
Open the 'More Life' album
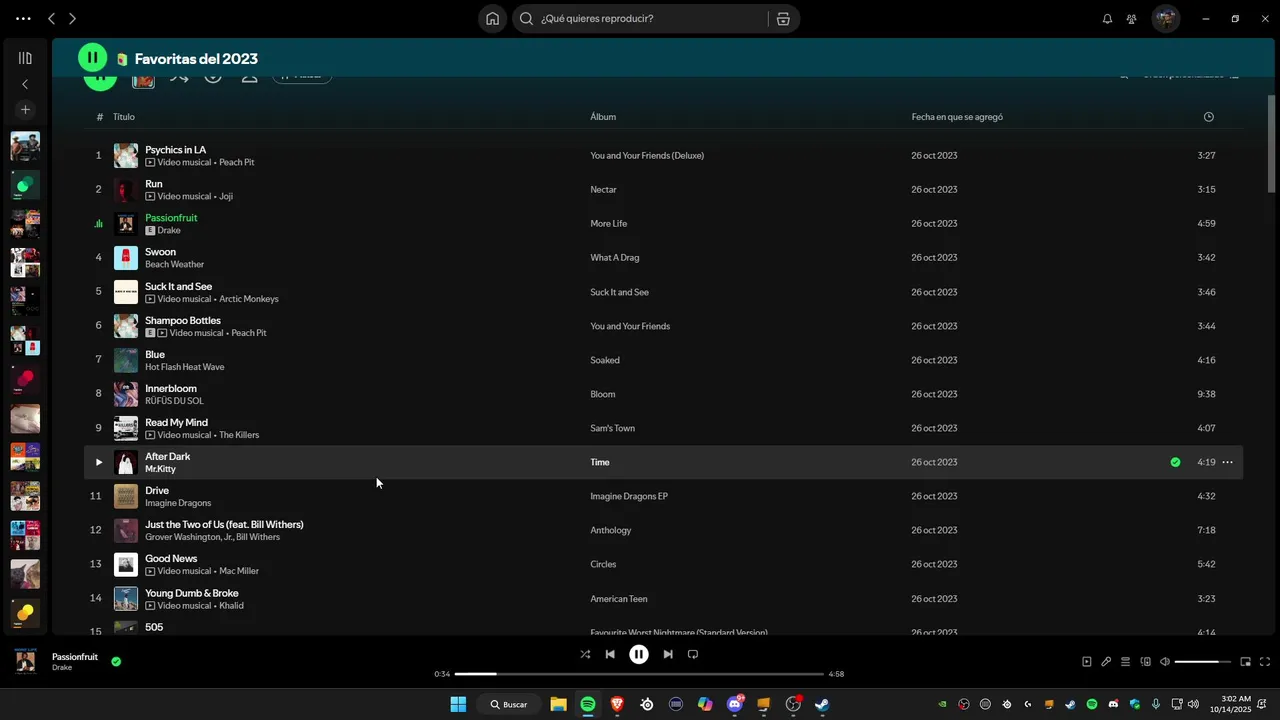(609, 223)
